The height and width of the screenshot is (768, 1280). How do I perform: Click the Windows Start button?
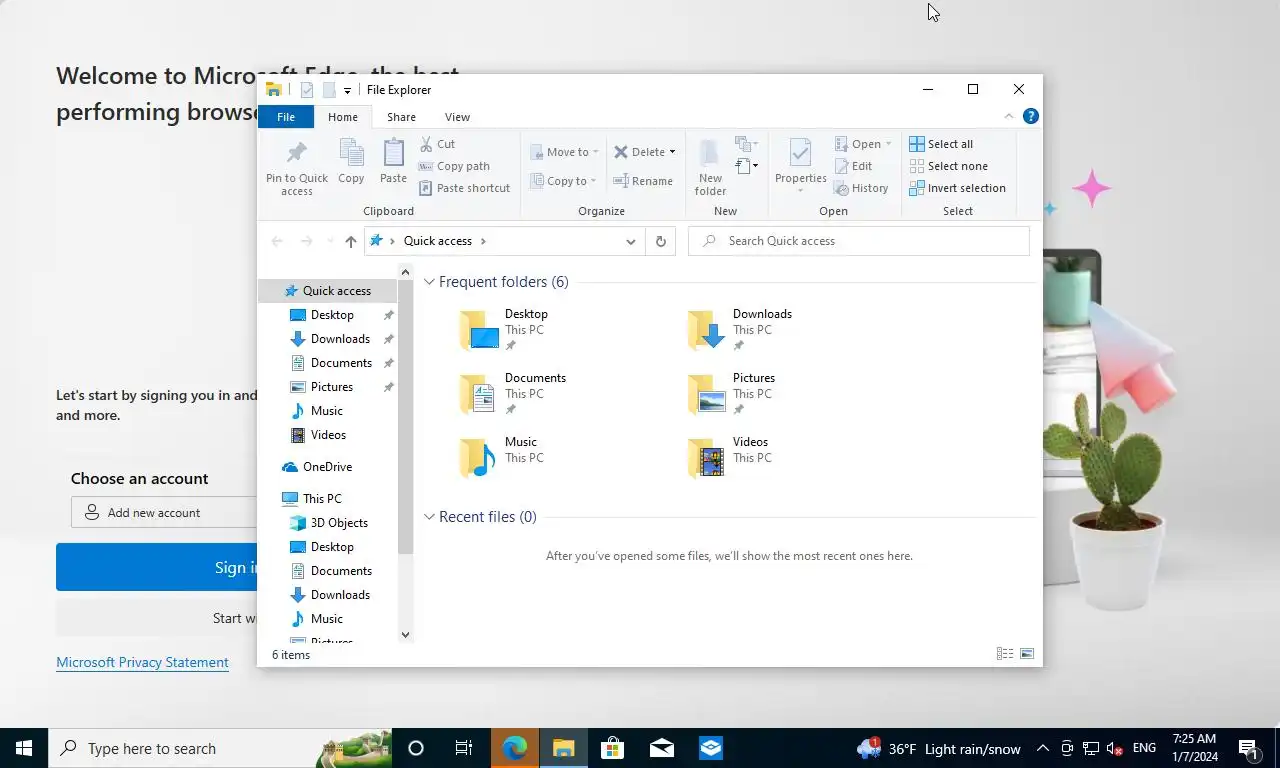[x=24, y=748]
